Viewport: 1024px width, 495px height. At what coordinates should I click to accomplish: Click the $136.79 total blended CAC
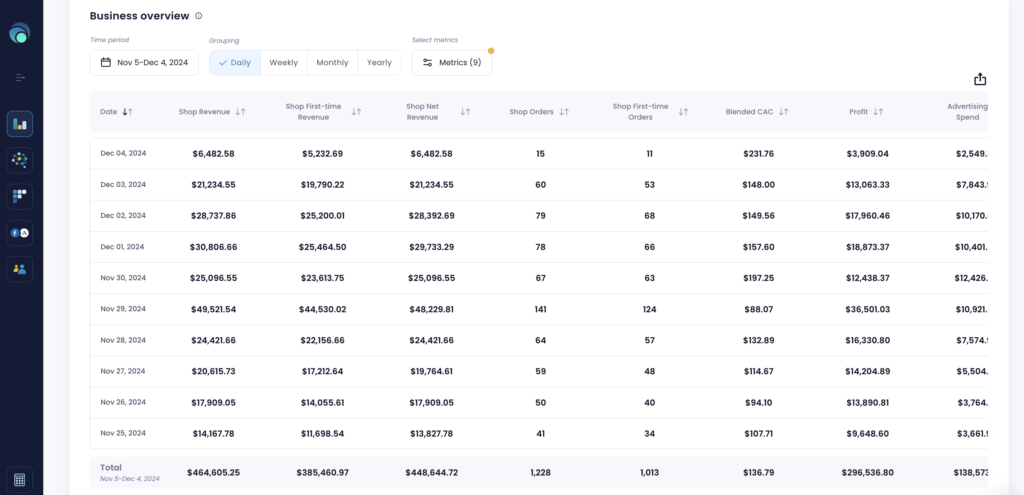point(759,472)
